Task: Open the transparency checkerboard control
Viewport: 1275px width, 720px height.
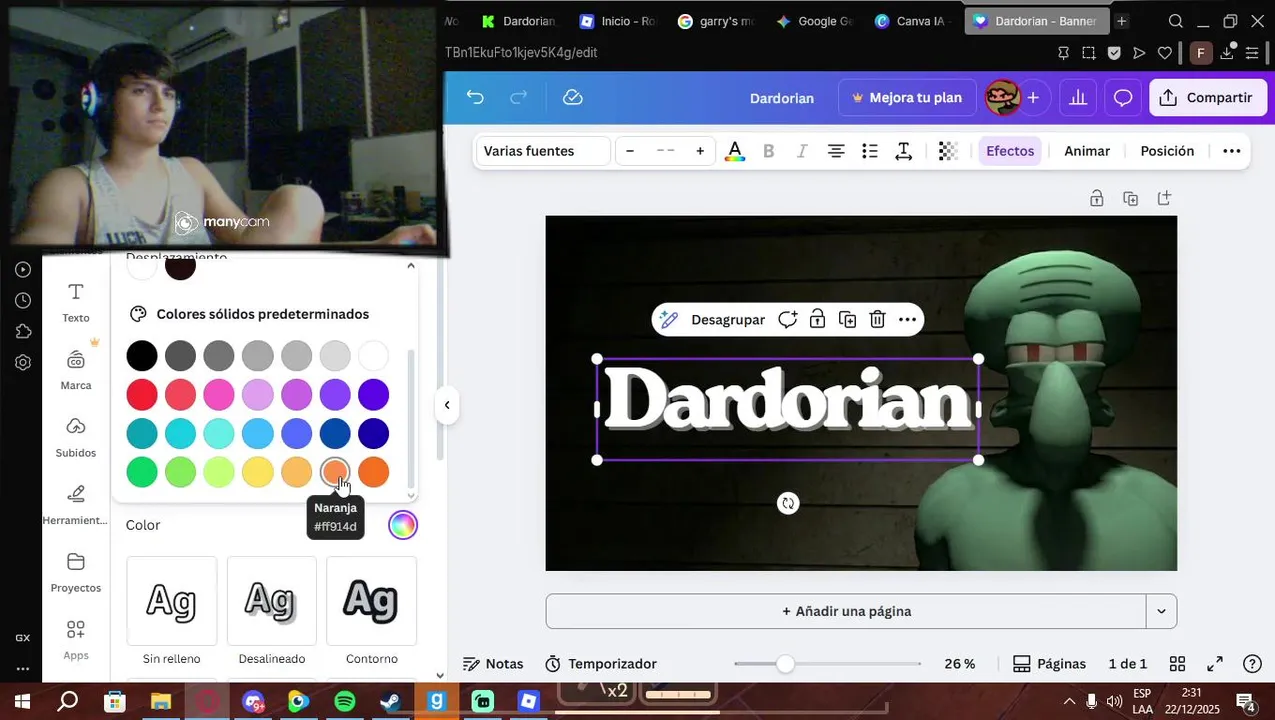Action: [948, 151]
